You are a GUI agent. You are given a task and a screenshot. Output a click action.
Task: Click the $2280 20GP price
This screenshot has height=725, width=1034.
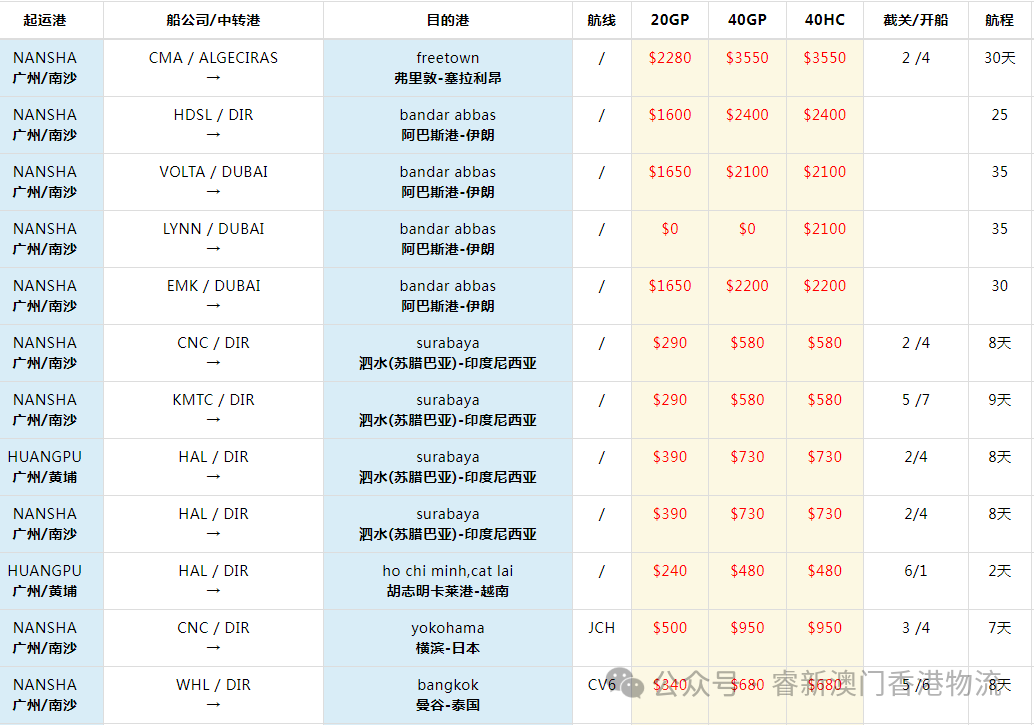click(670, 58)
